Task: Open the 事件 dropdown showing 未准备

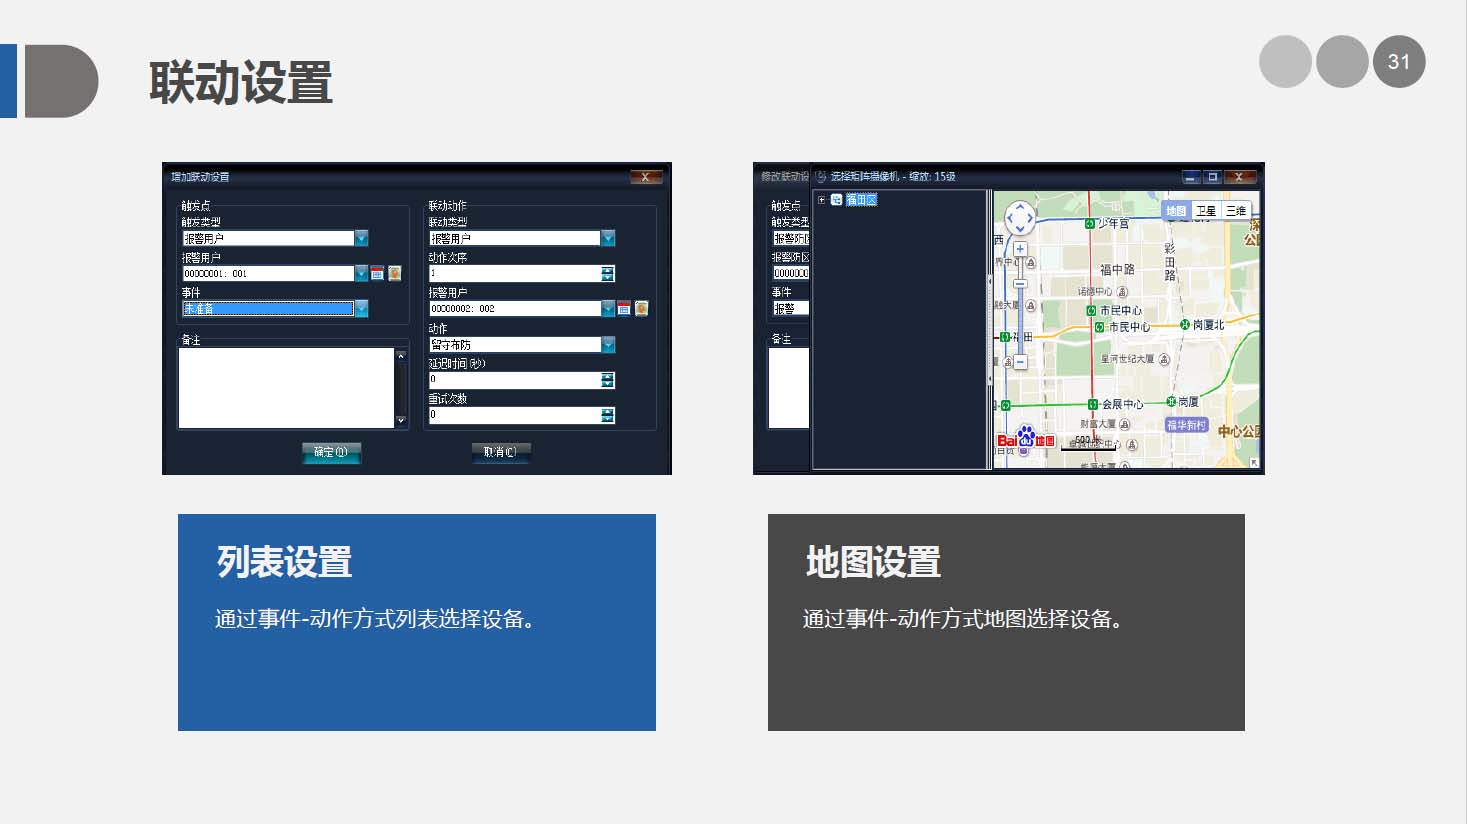Action: pyautogui.click(x=361, y=309)
